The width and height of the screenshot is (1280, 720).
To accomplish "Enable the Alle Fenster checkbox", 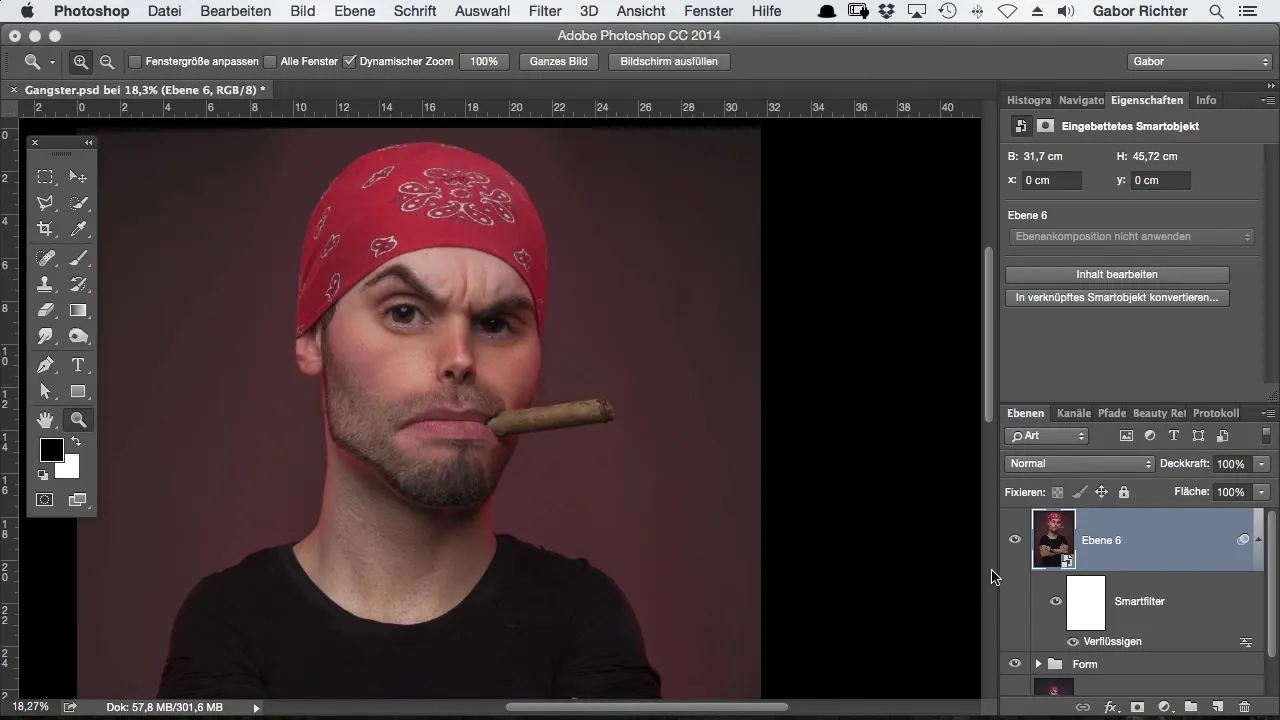I will pyautogui.click(x=270, y=62).
